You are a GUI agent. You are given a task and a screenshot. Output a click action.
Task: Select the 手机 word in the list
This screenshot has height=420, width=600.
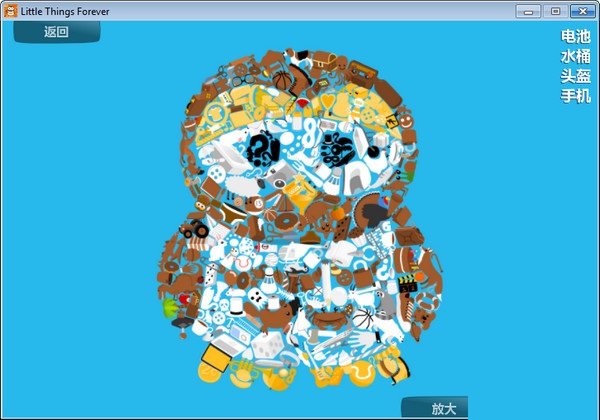point(576,96)
